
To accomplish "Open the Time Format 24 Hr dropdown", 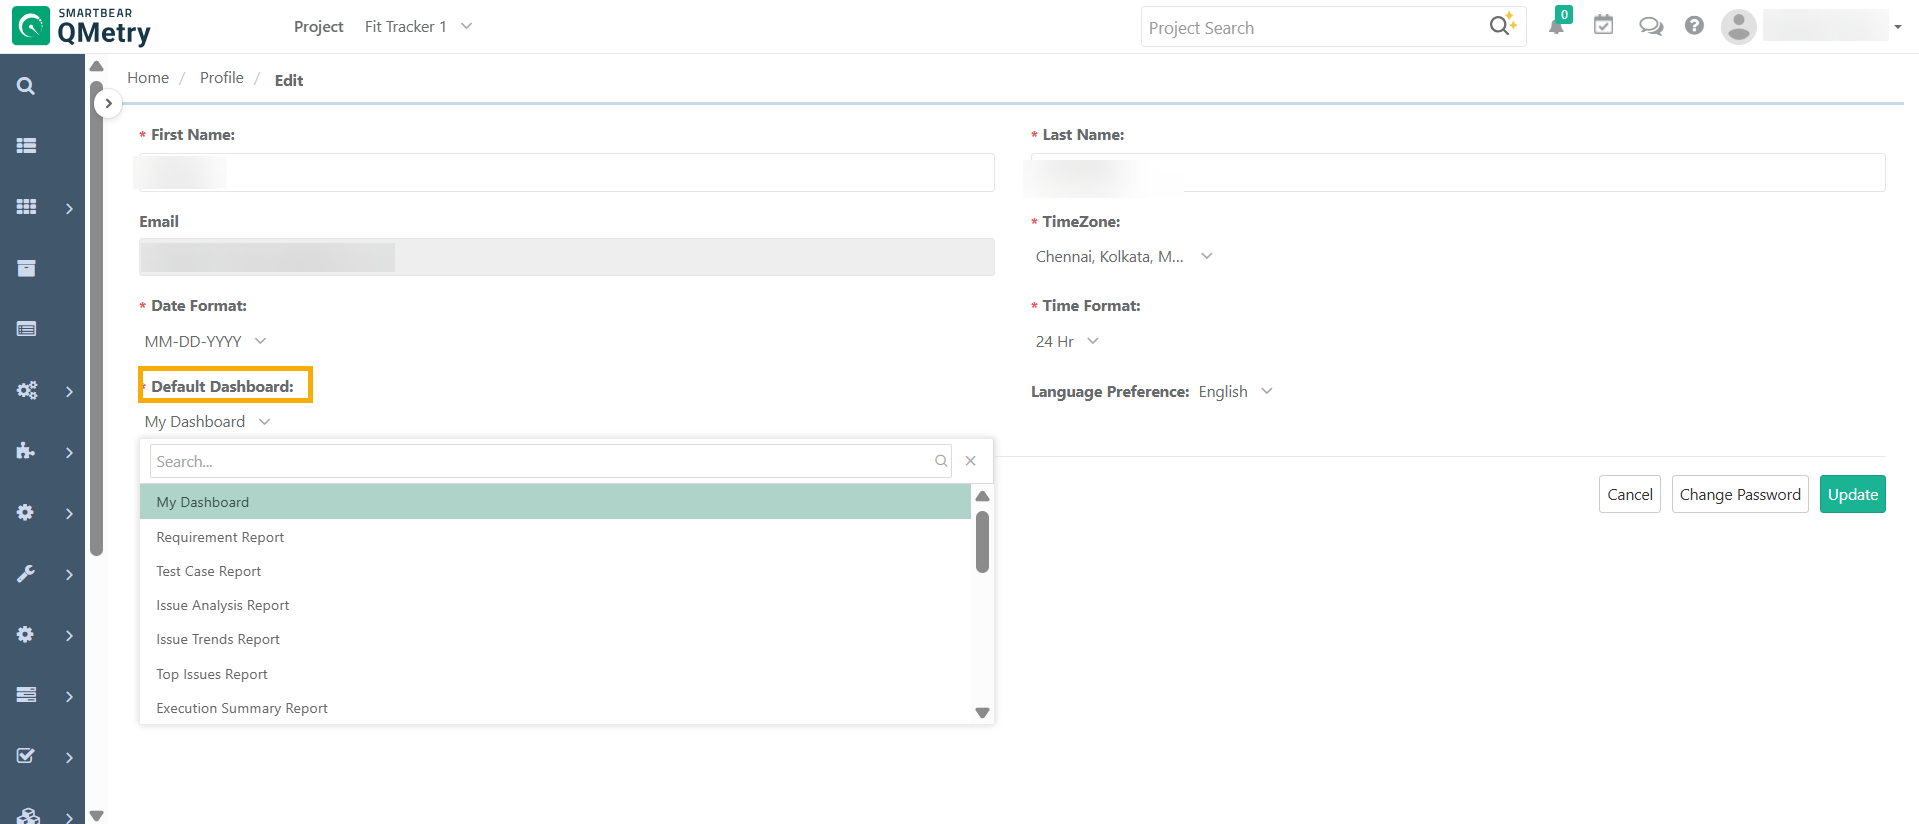I will coord(1067,341).
